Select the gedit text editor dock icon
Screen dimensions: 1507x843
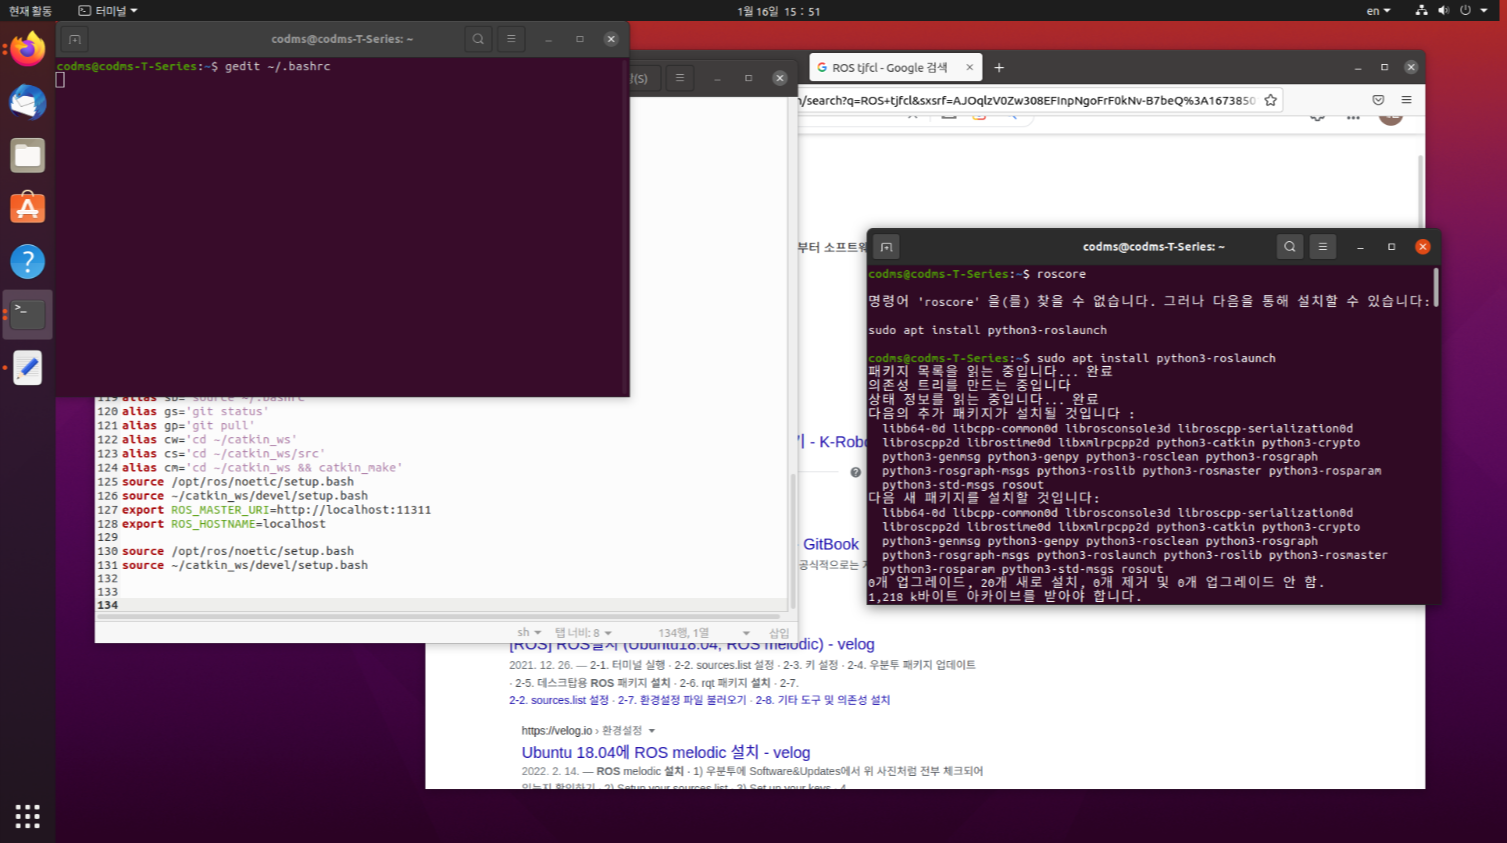28,367
